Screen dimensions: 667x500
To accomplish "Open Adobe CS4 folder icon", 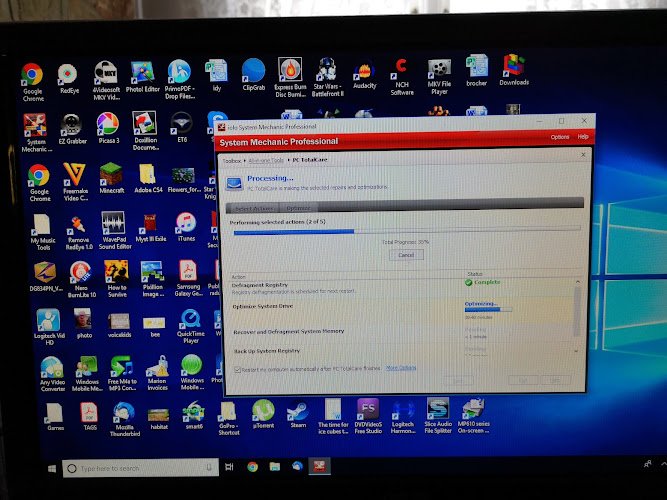I will coord(148,179).
